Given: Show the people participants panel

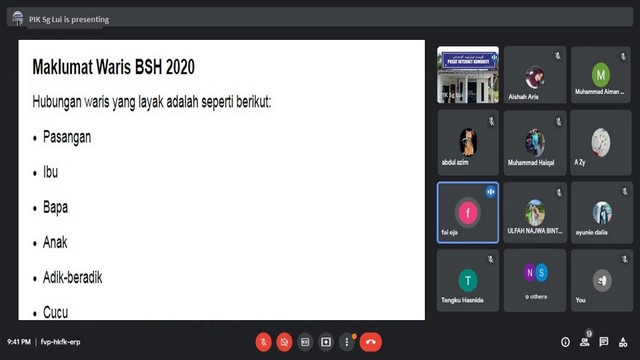Looking at the screenshot, I should [584, 342].
